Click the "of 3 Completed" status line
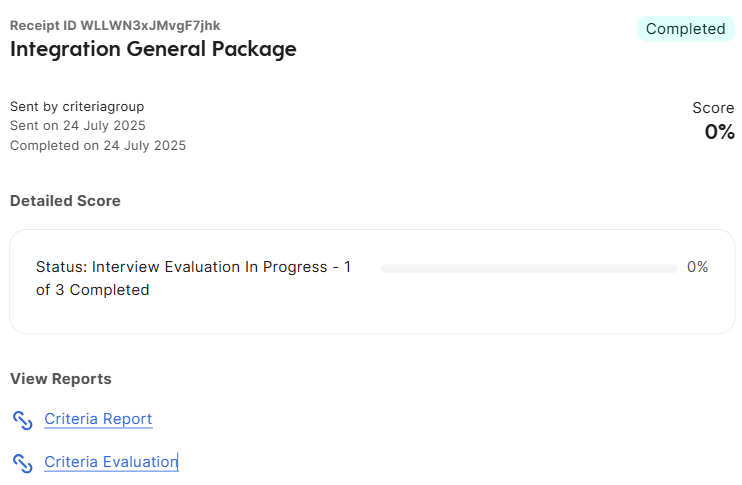The image size is (742, 485). pyautogui.click(x=92, y=290)
